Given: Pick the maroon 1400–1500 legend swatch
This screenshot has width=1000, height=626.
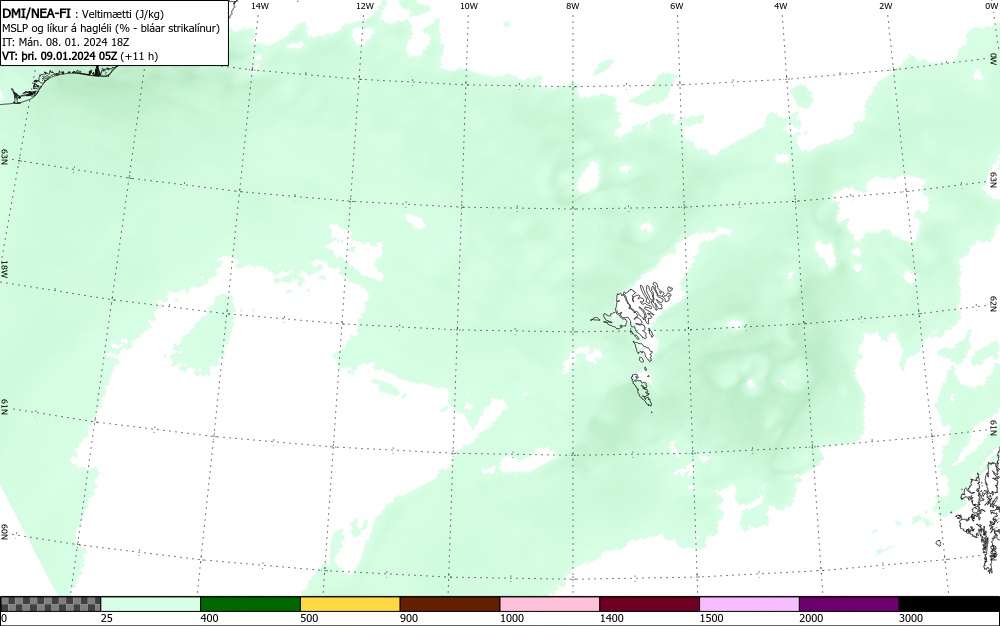Looking at the screenshot, I should pos(649,604).
